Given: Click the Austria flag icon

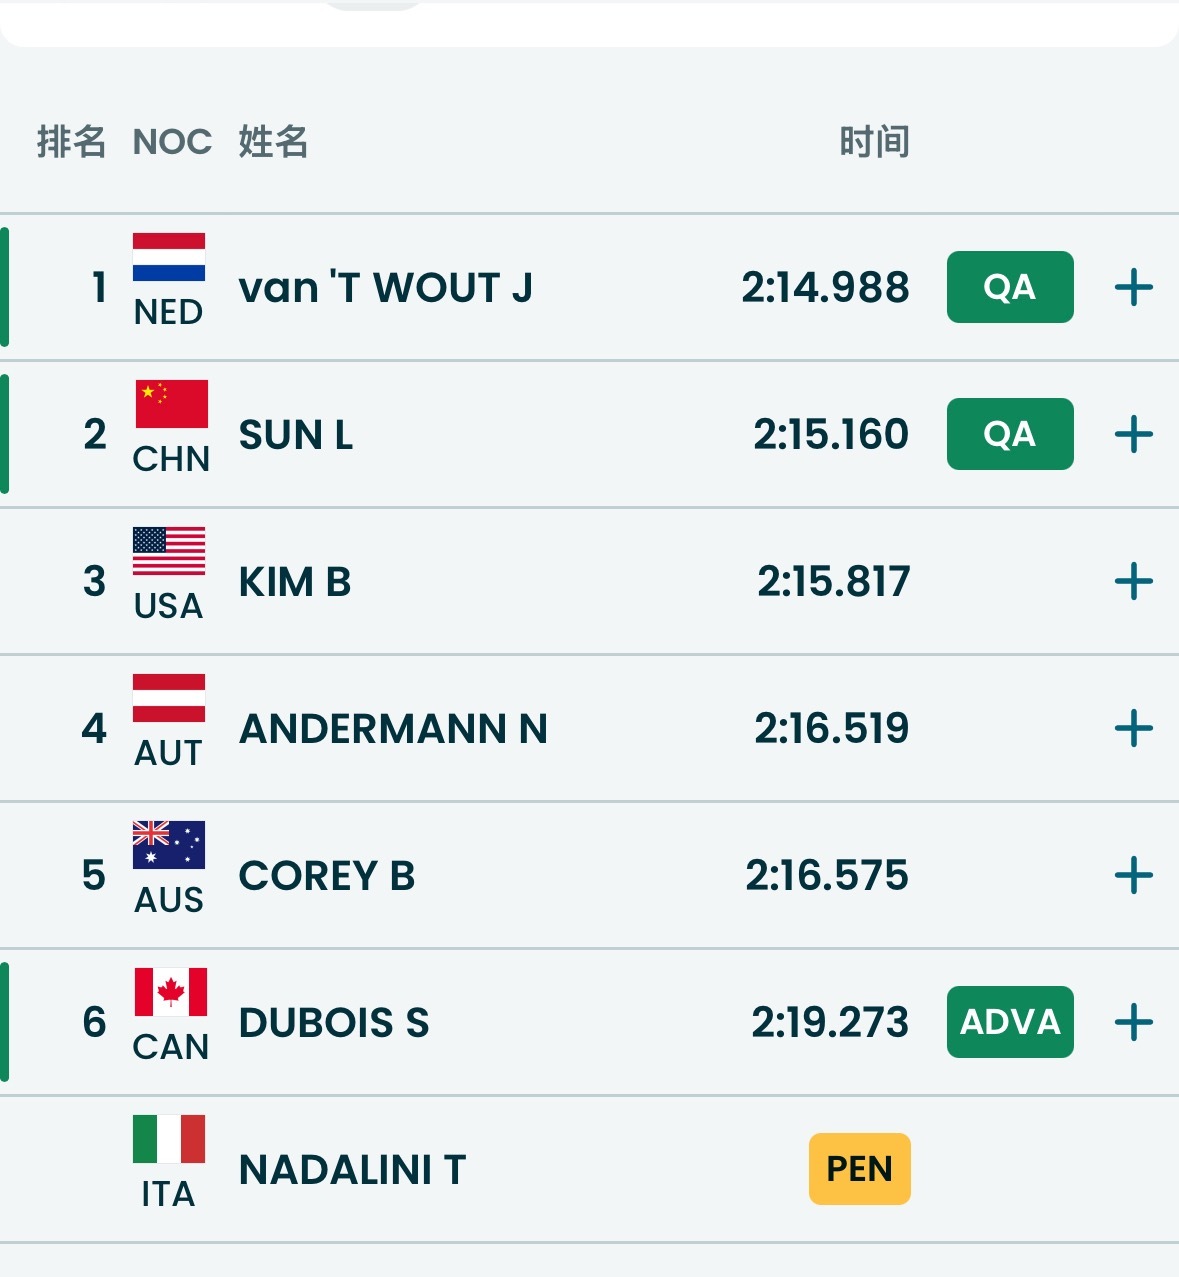Looking at the screenshot, I should (169, 698).
